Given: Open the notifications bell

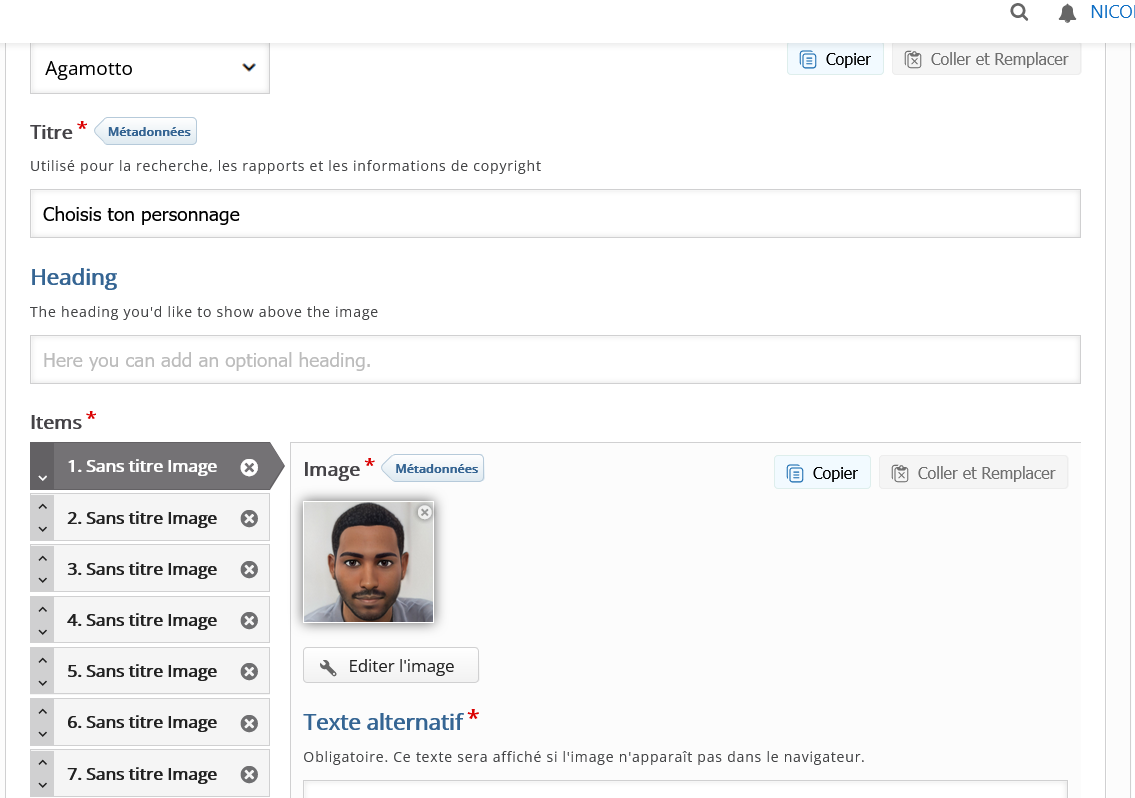Looking at the screenshot, I should point(1067,13).
